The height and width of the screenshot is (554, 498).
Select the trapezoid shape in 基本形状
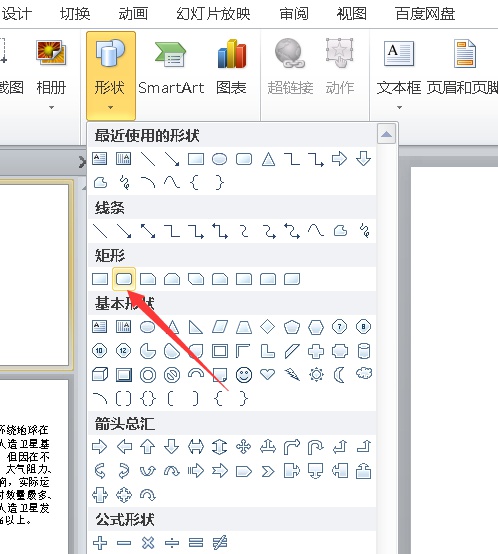click(x=244, y=327)
